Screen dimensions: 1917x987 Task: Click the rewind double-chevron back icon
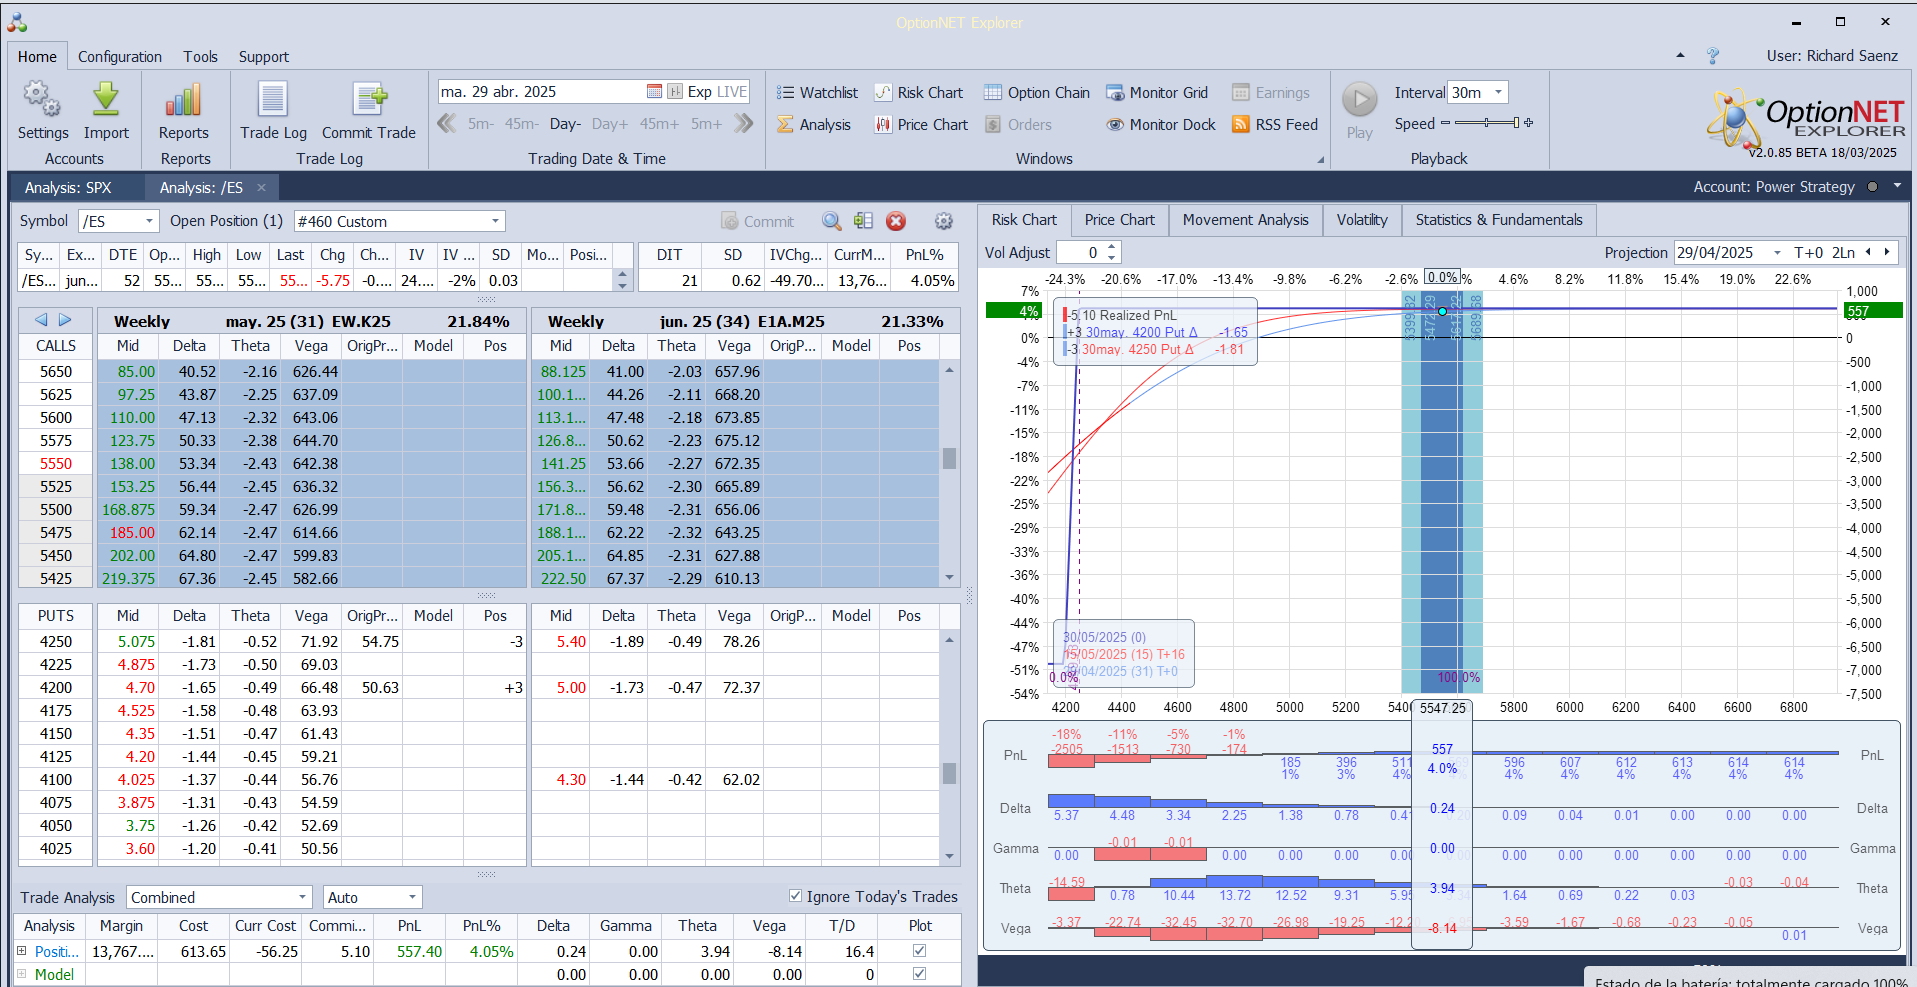pos(447,123)
